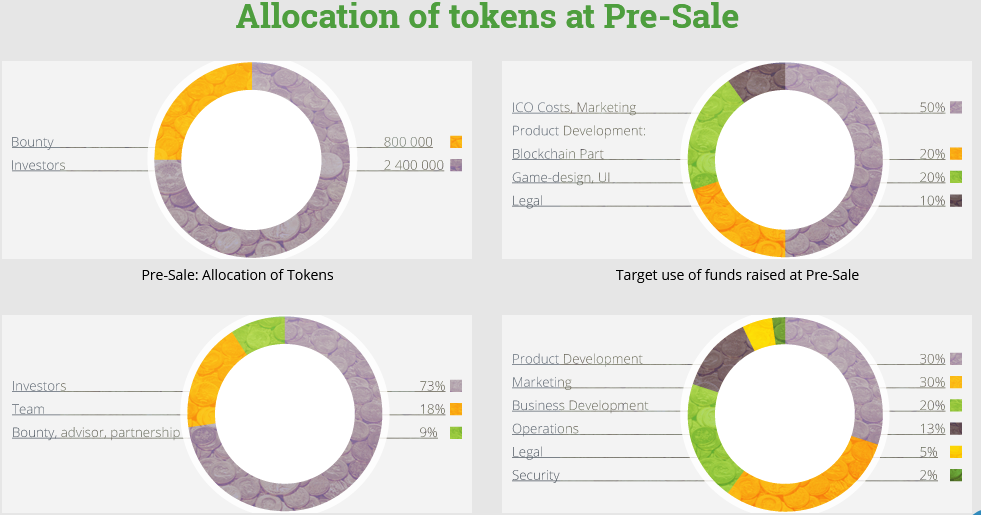The width and height of the screenshot is (981, 515).
Task: Click the yellow Legal 5% legend swatch
Action: [956, 452]
